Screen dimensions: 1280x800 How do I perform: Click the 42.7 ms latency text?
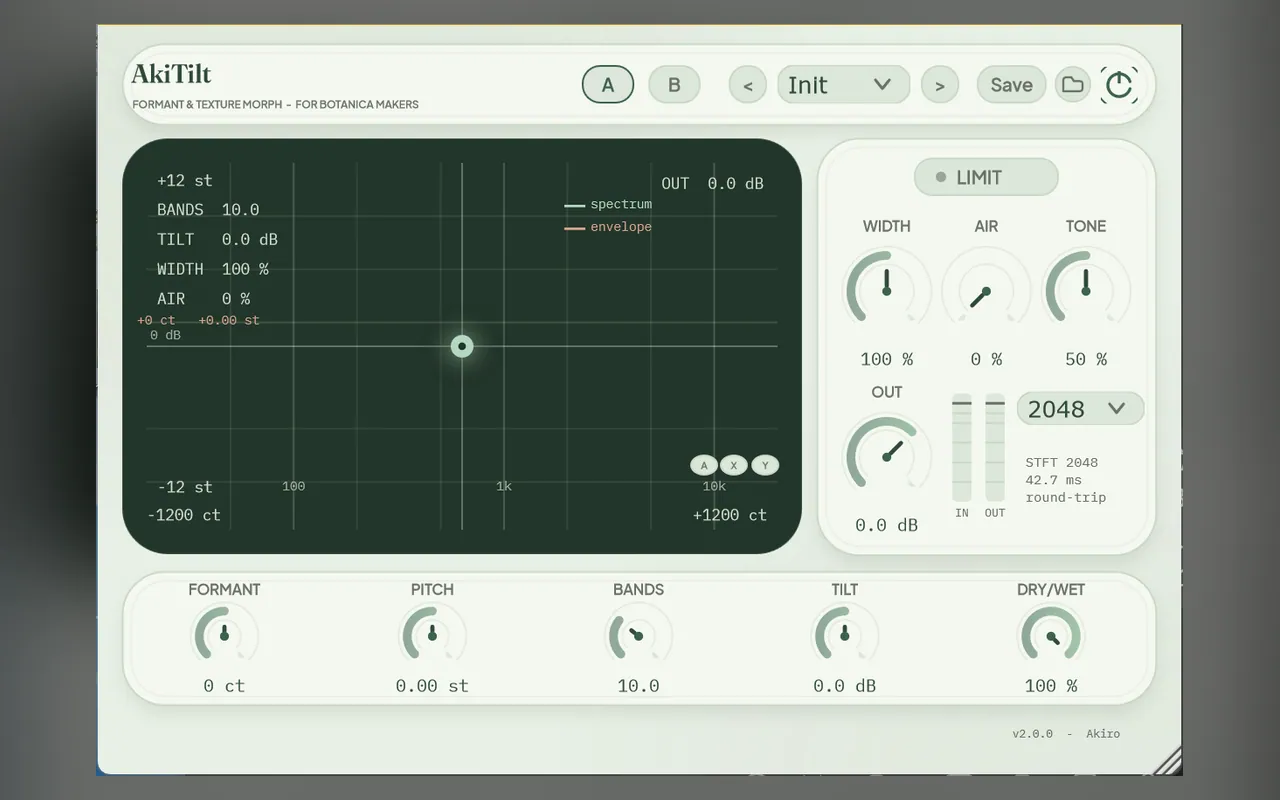click(1053, 480)
